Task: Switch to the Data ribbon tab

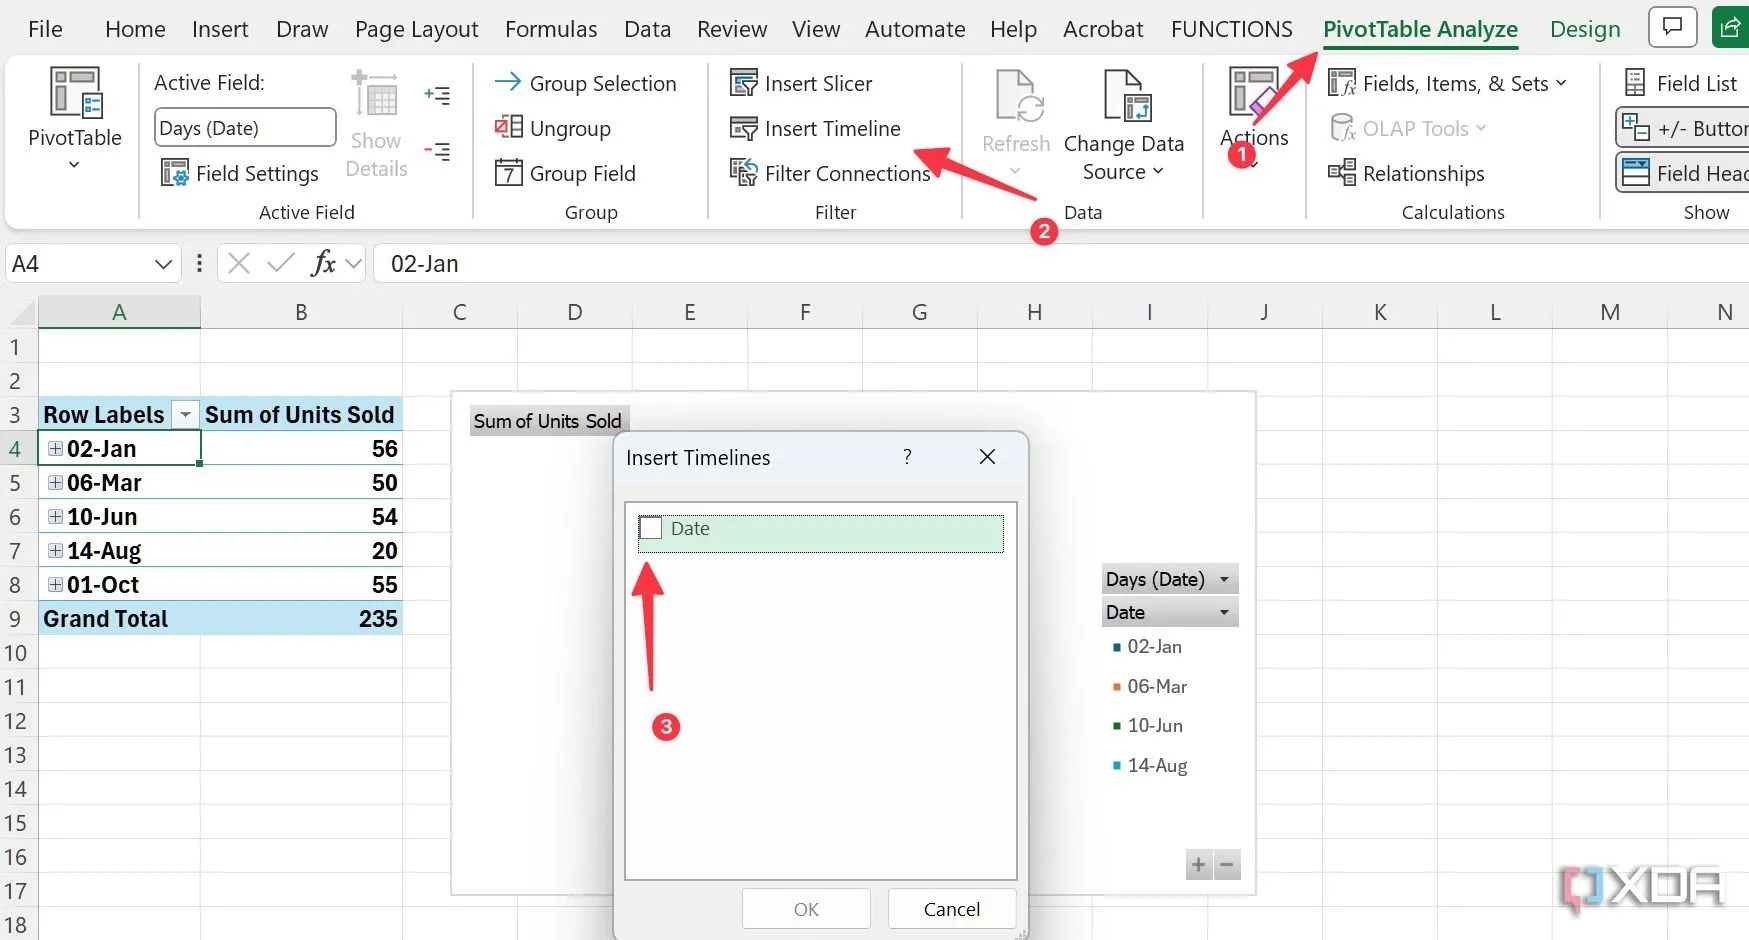Action: pos(647,29)
